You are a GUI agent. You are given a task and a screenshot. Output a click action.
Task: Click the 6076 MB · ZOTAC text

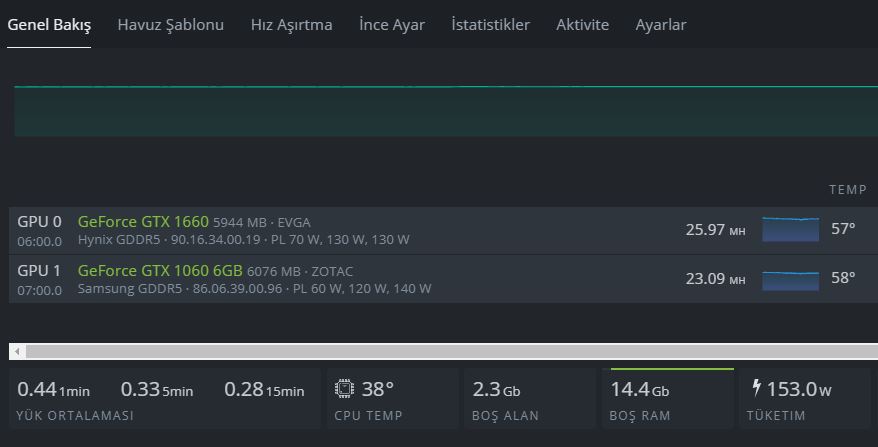300,272
